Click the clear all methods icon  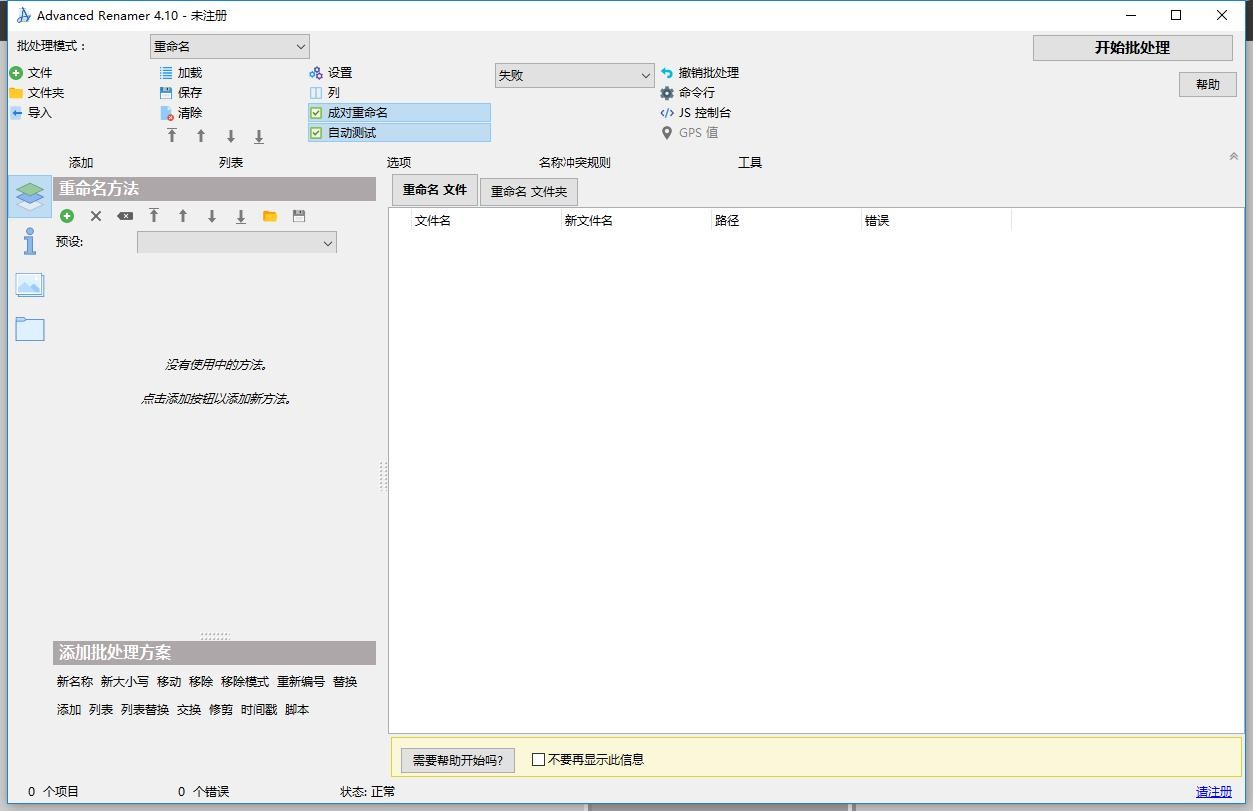coord(125,216)
